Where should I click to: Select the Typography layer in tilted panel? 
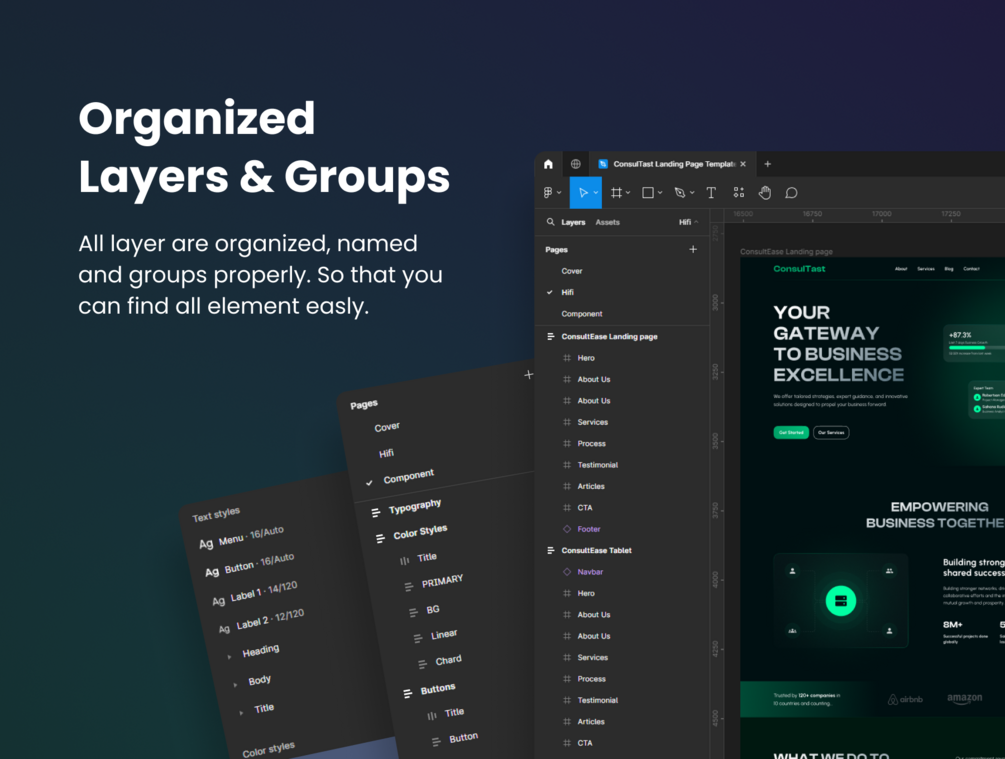pos(415,506)
